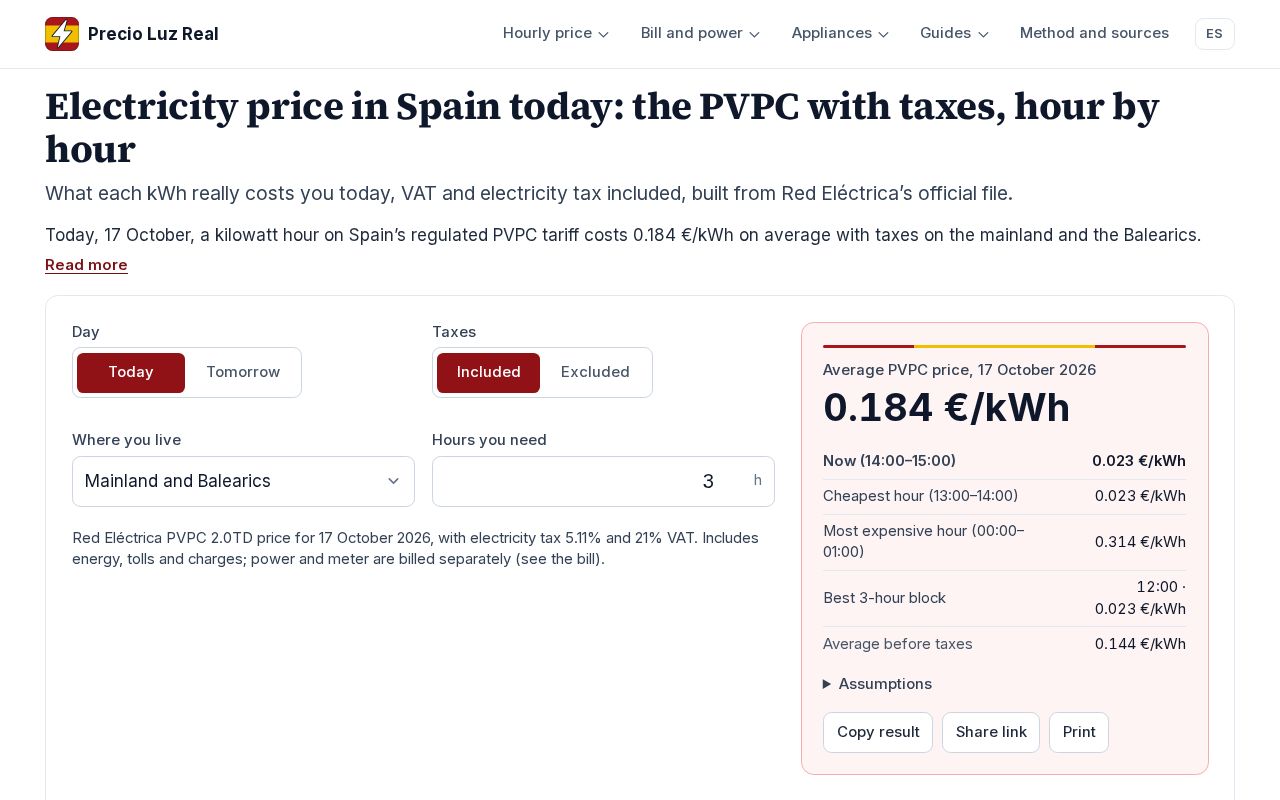Viewport: 1280px width, 800px height.
Task: Print the price result
Action: point(1079,732)
